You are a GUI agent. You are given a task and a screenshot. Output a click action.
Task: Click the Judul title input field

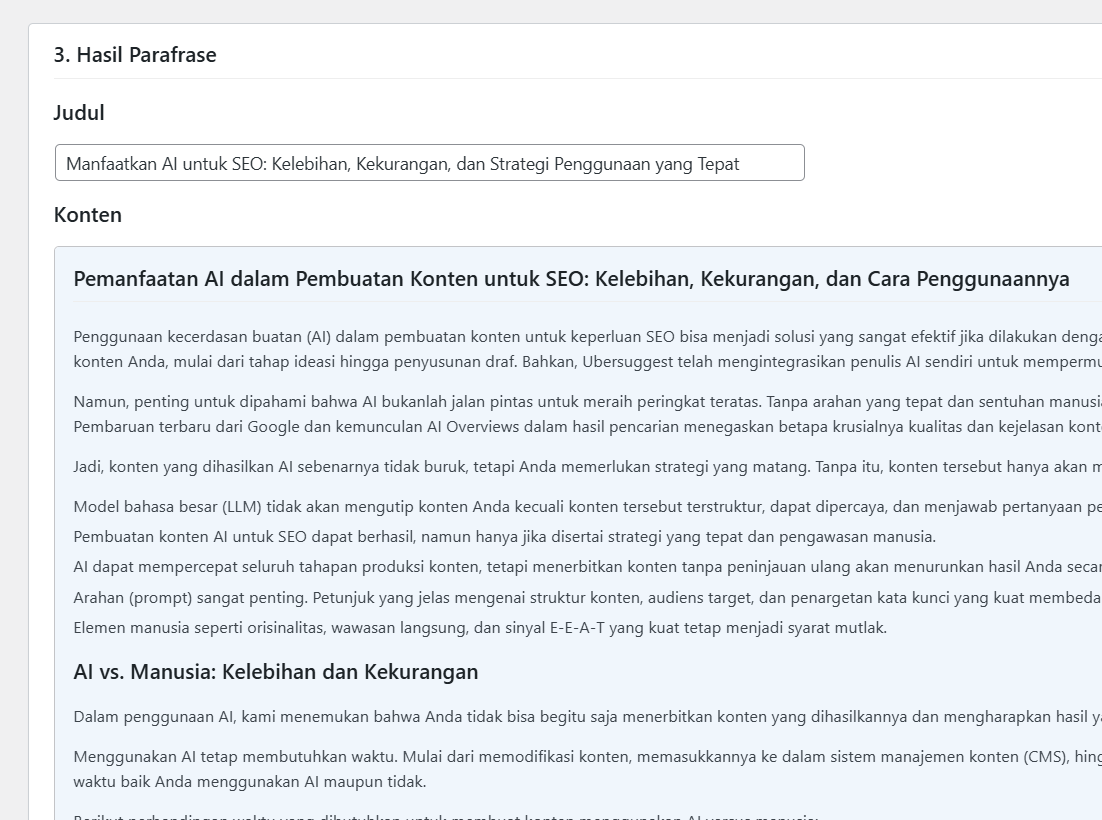(x=429, y=163)
